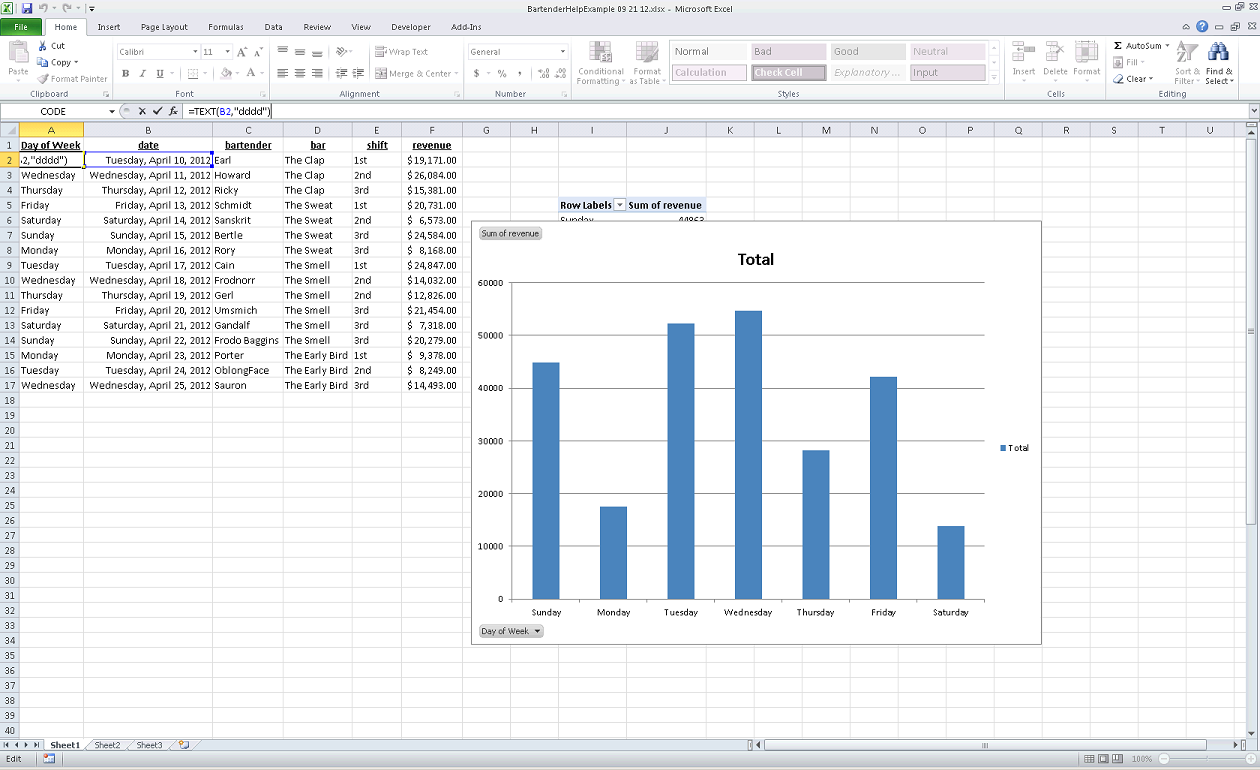Expand the formula bar with the chevron
The height and width of the screenshot is (770, 1260).
[1253, 111]
